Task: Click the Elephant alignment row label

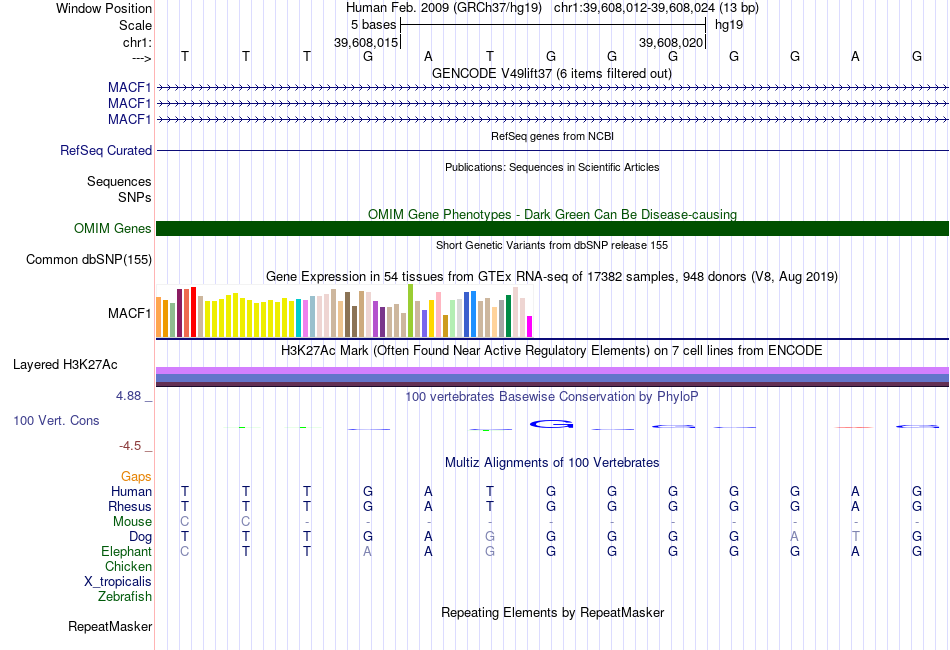Action: (x=127, y=551)
